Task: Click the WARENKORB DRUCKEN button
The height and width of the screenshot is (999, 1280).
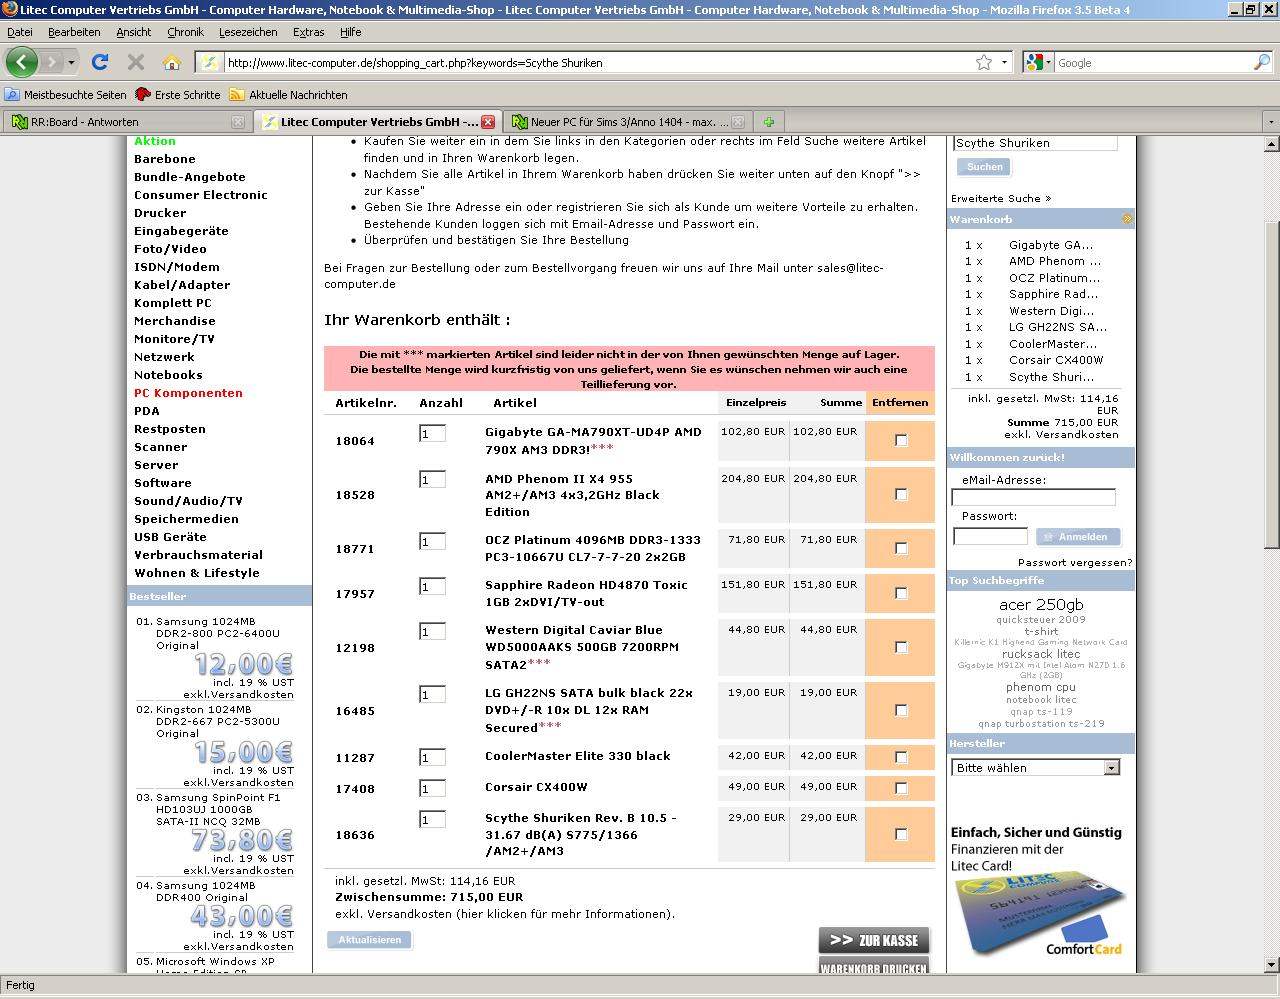Action: click(x=874, y=966)
